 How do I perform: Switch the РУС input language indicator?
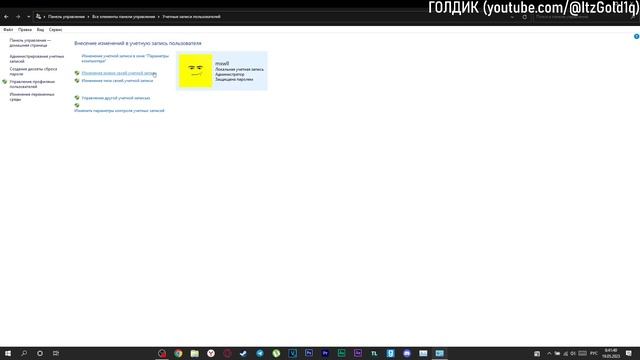click(594, 353)
